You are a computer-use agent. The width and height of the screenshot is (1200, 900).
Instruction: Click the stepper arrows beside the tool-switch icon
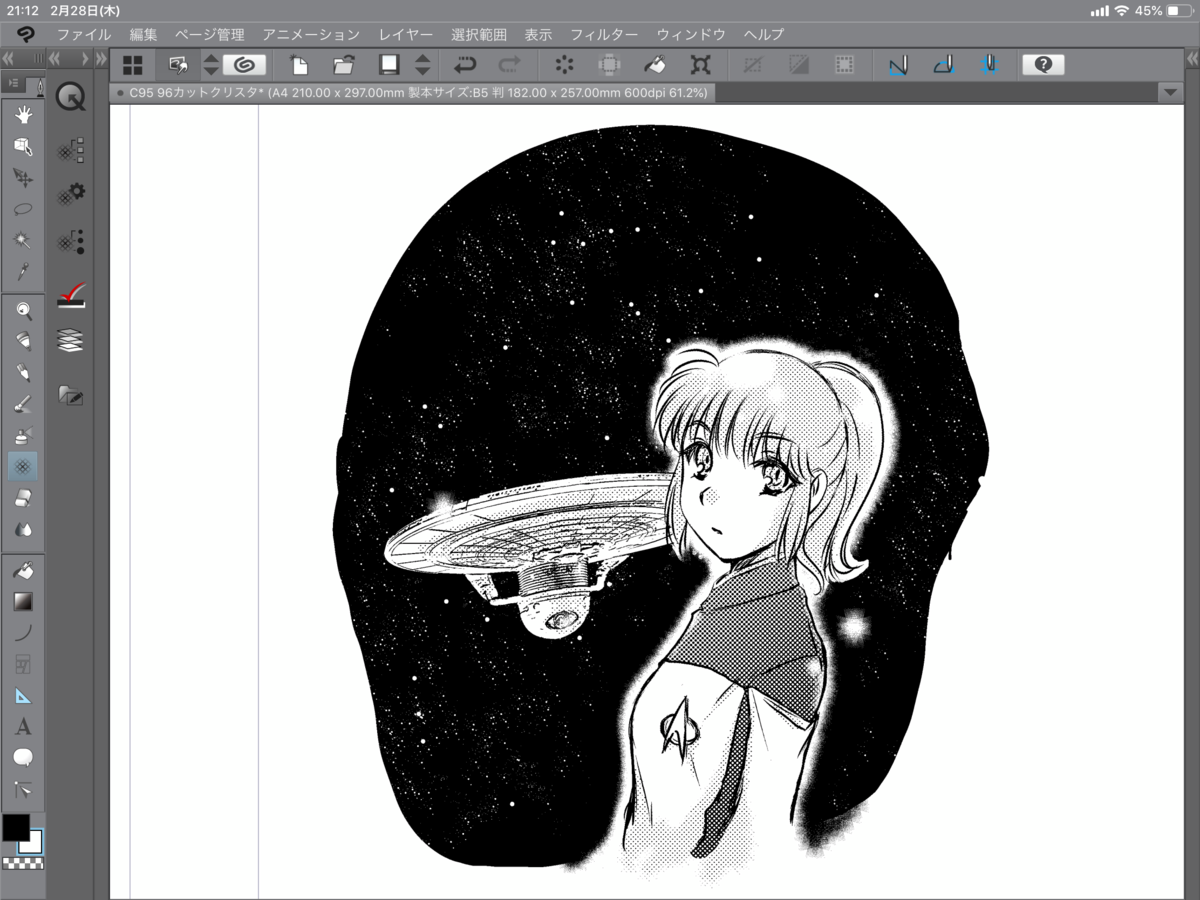[211, 65]
